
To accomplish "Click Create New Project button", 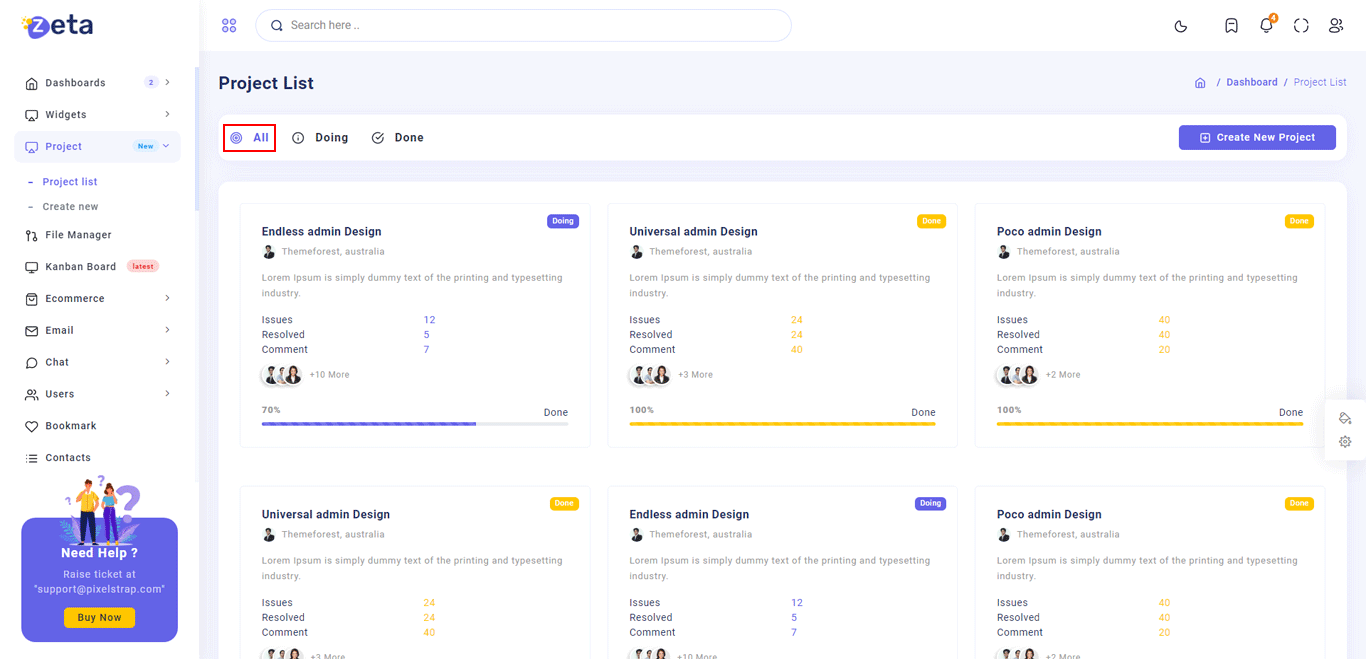I will coord(1257,138).
